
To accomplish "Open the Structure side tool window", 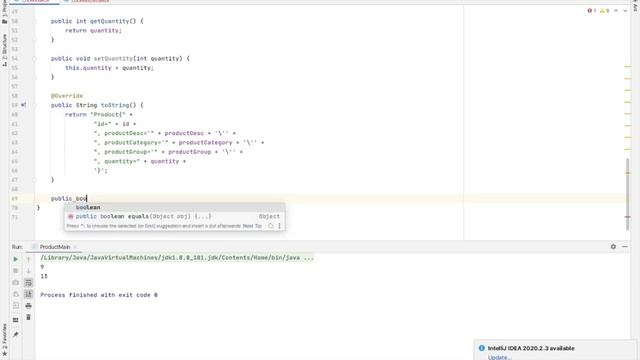I will [4, 51].
